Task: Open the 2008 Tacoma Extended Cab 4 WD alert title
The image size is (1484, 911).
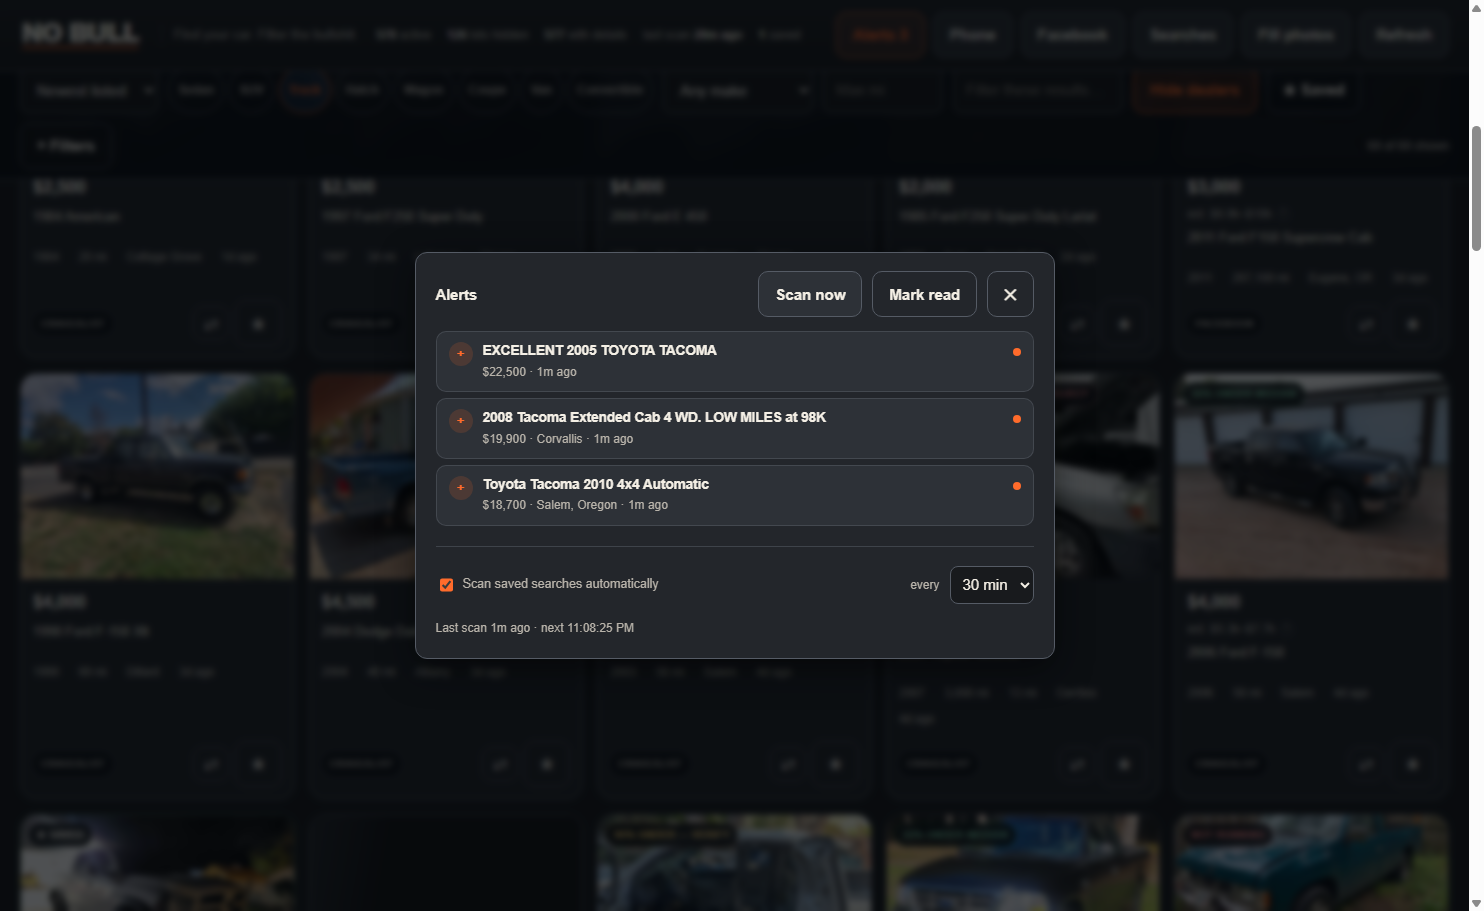Action: coord(654,417)
